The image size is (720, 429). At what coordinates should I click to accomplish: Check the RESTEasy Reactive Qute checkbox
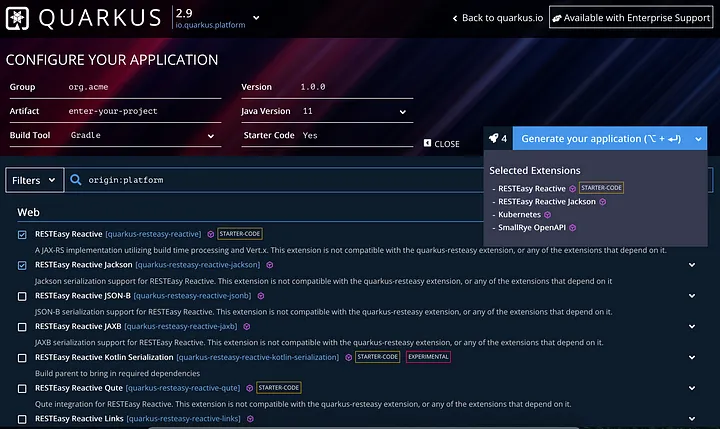click(22, 389)
